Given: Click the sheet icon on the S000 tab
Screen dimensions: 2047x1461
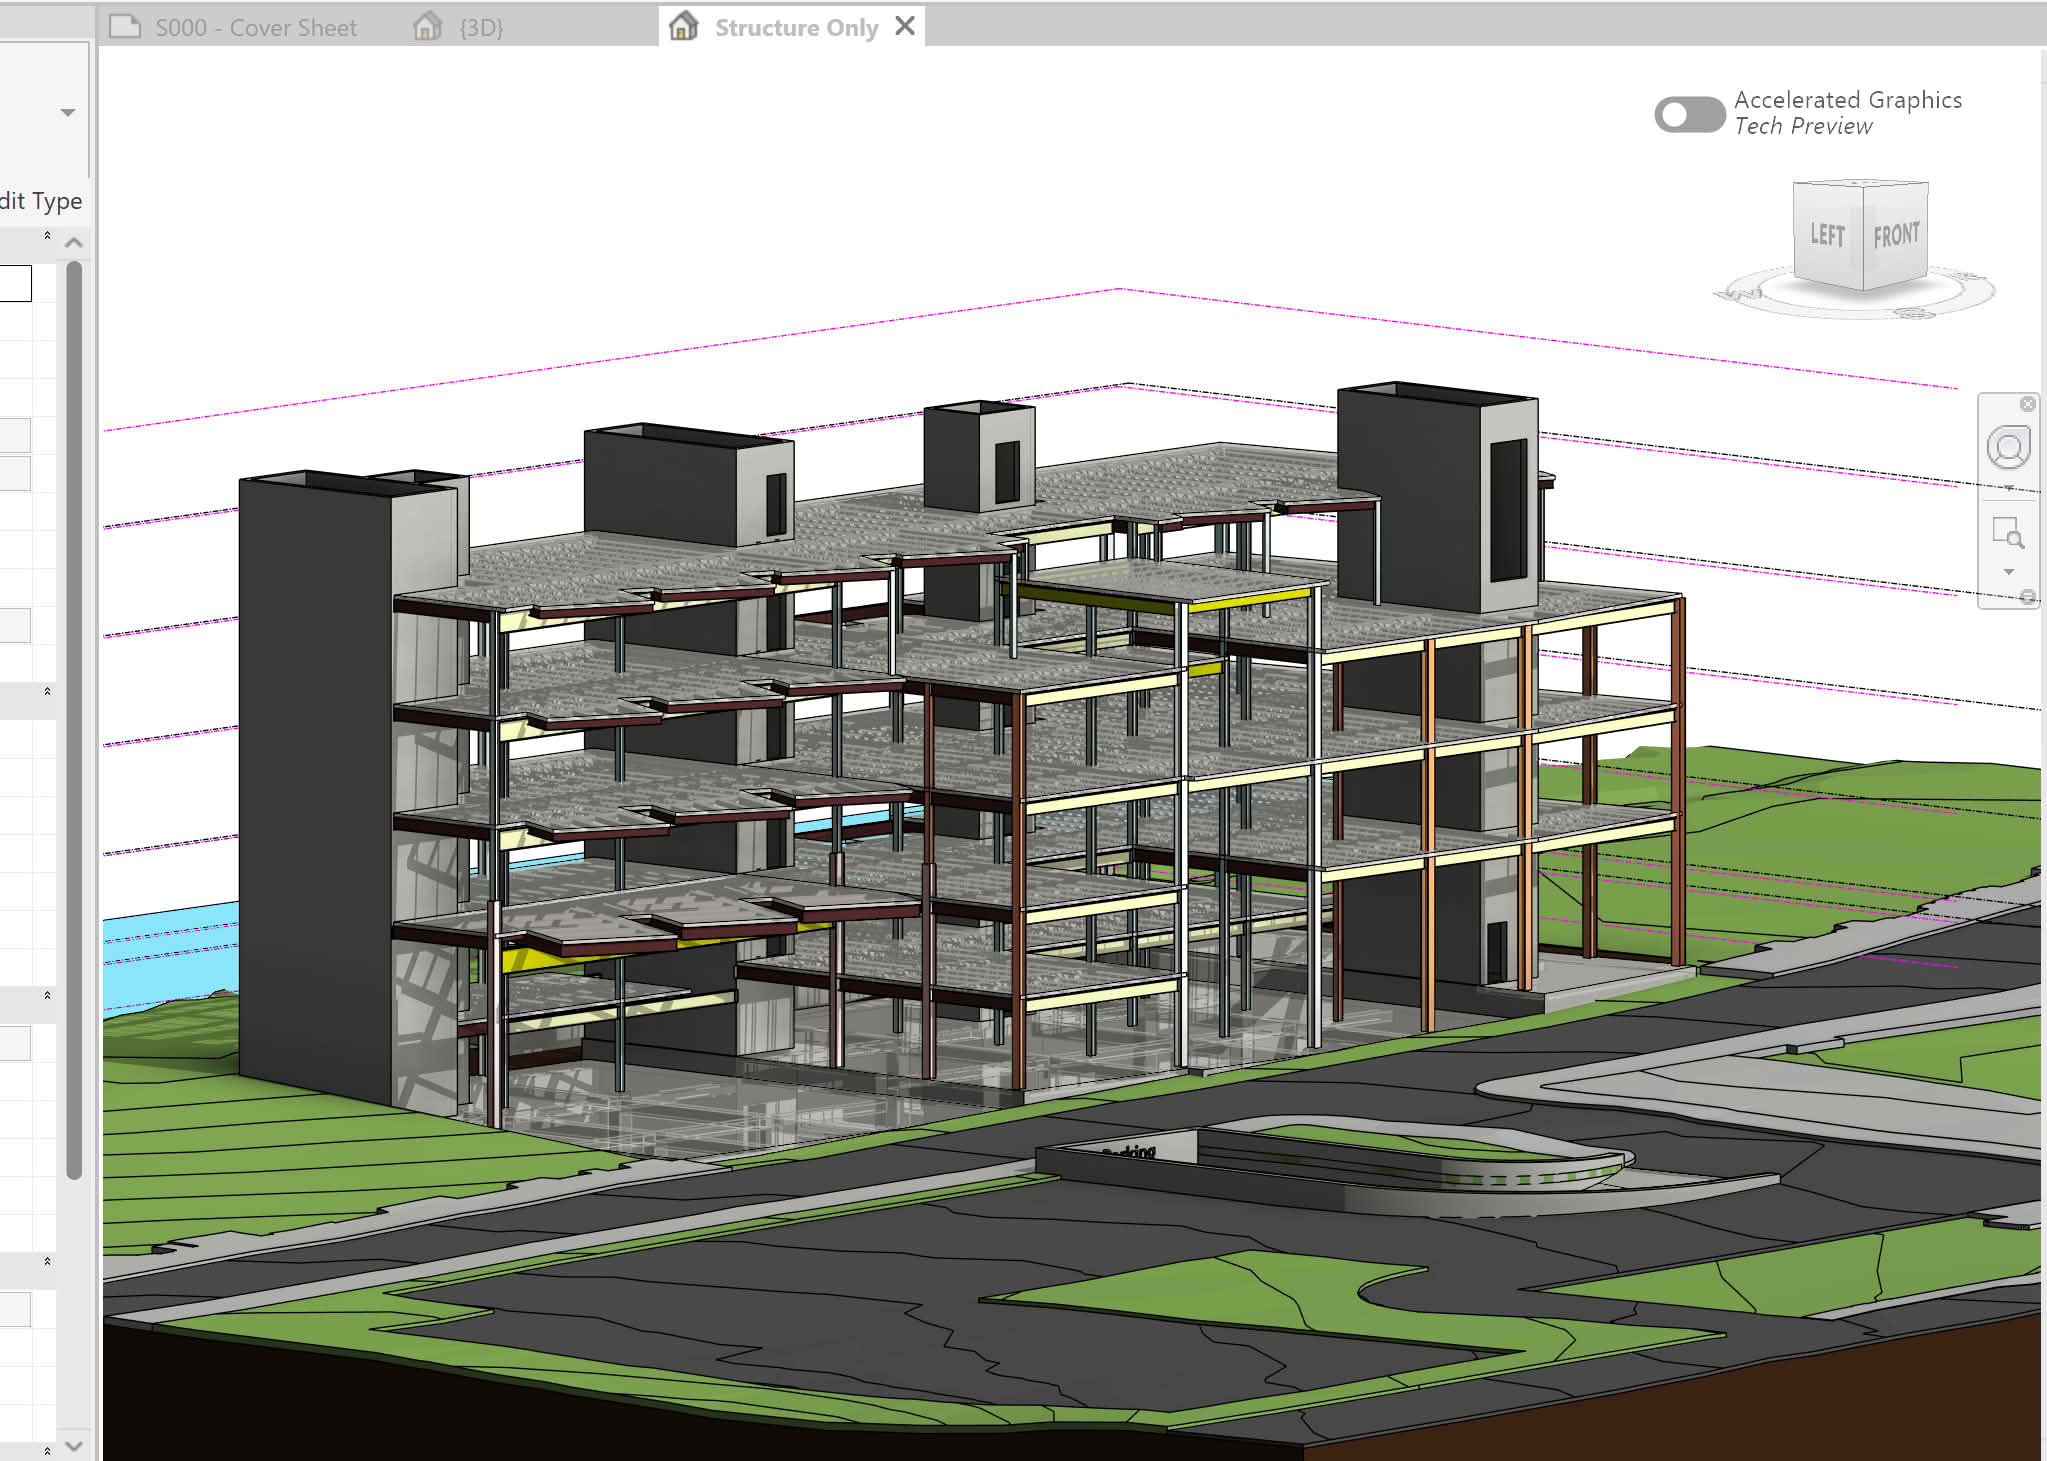Looking at the screenshot, I should (125, 26).
